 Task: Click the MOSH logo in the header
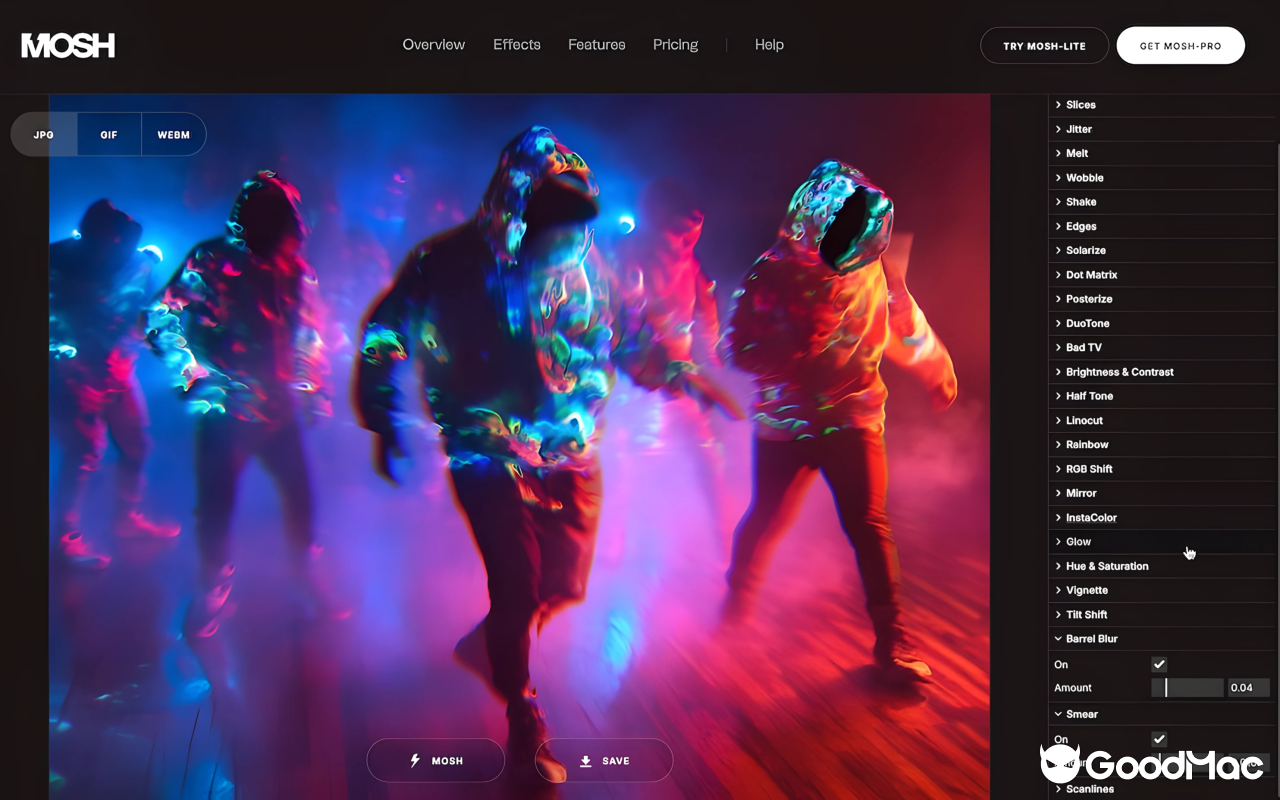[x=67, y=45]
